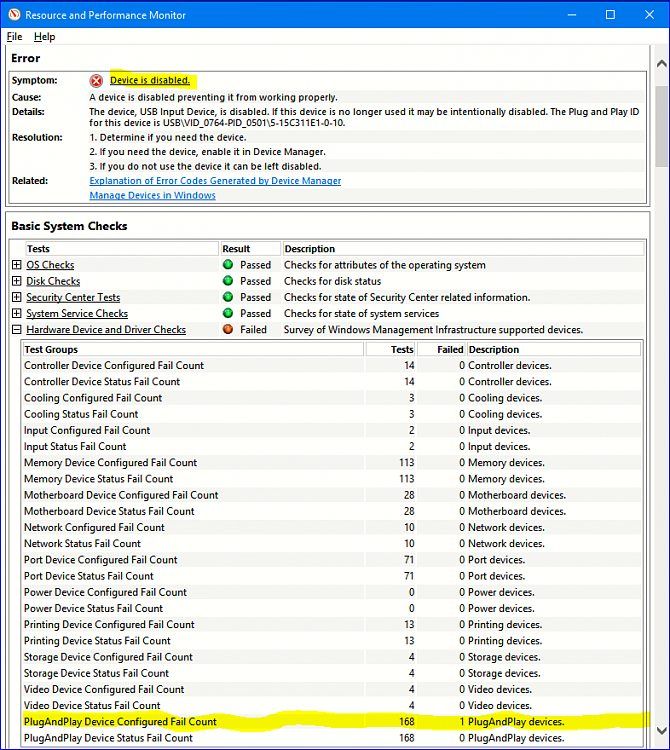This screenshot has height=750, width=670.
Task: Open the Security Center Tests link
Action: point(73,298)
